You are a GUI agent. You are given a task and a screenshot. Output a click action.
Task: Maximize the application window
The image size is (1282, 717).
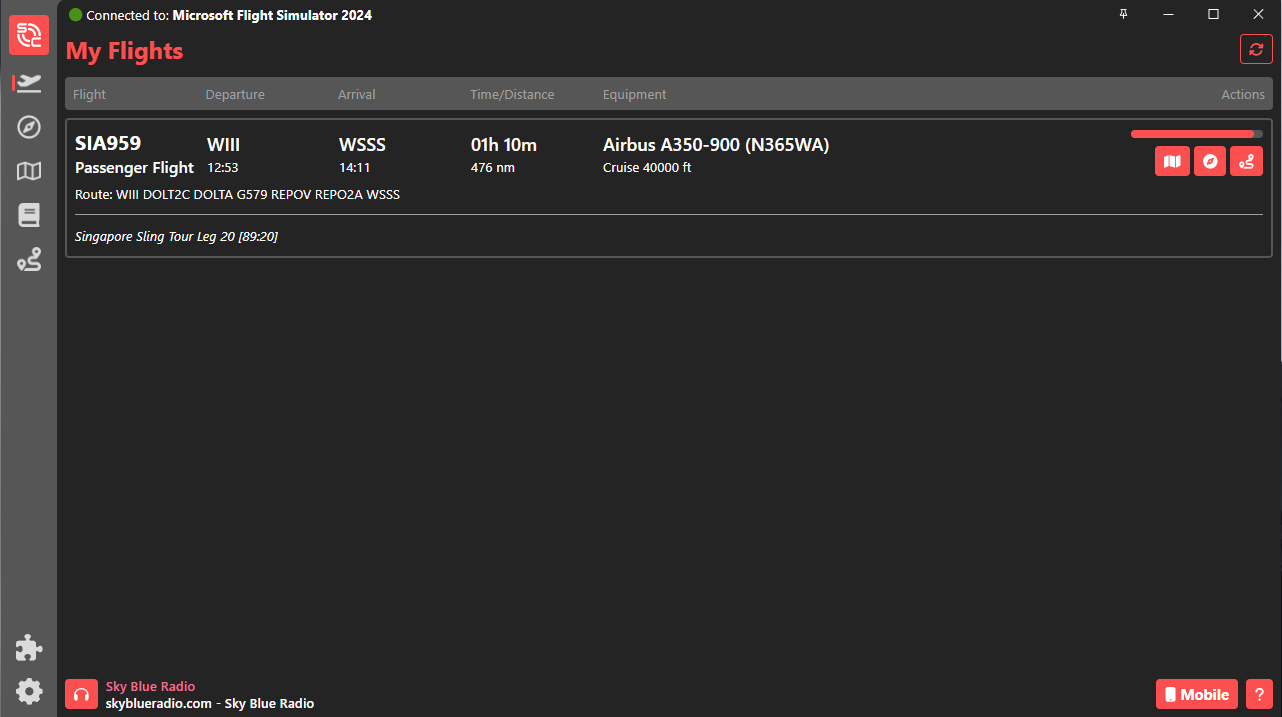tap(1213, 14)
